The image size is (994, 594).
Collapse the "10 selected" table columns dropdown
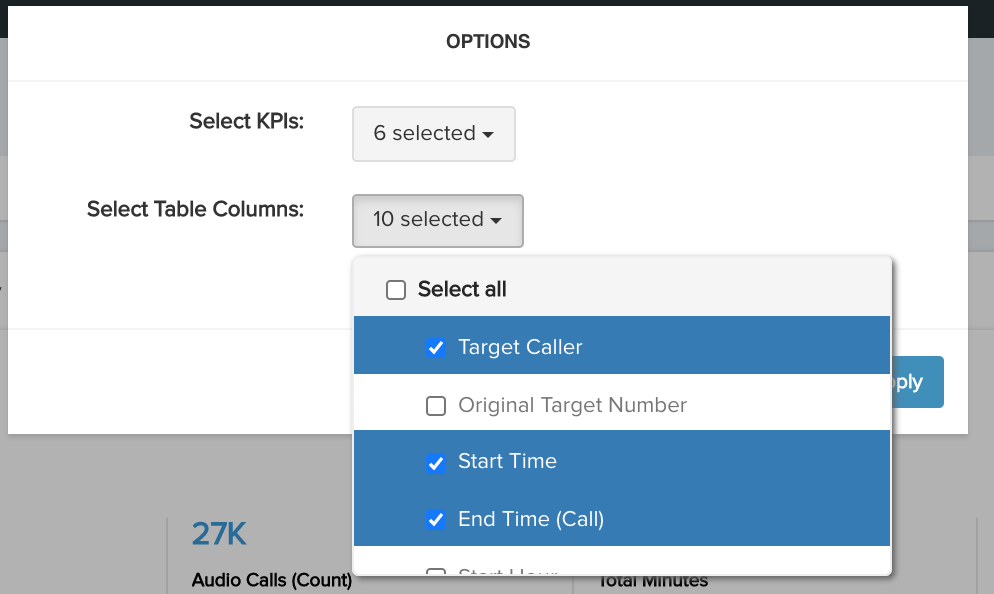(x=437, y=221)
